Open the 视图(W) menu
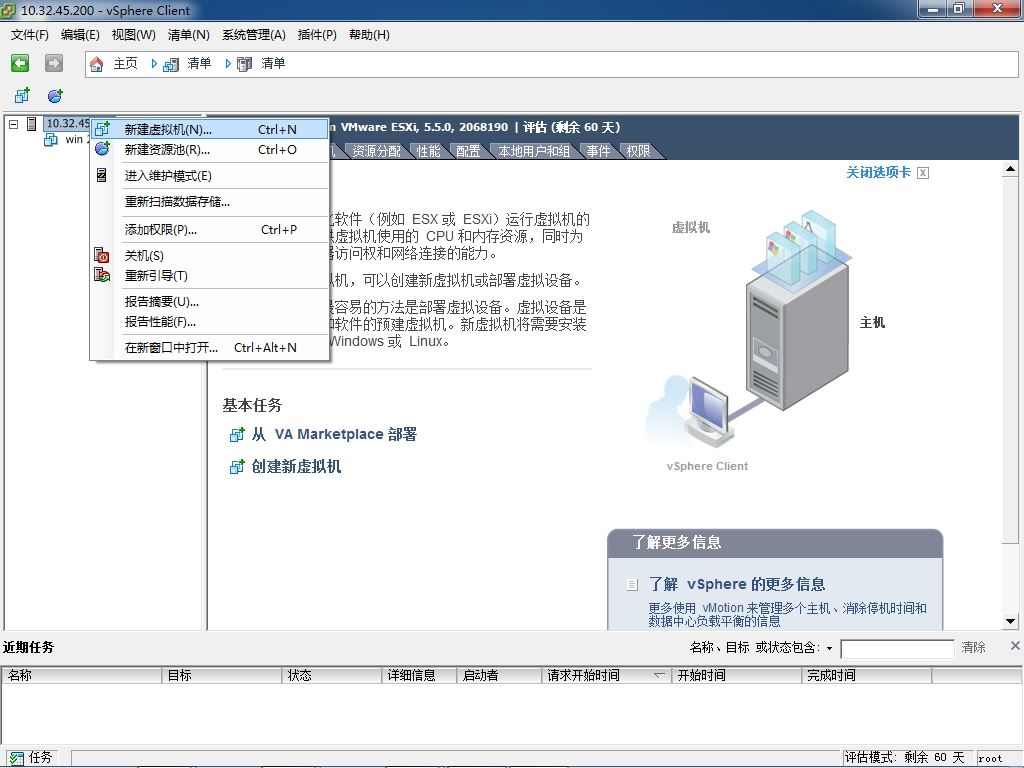Screen dimensions: 1024x768 click(133, 35)
